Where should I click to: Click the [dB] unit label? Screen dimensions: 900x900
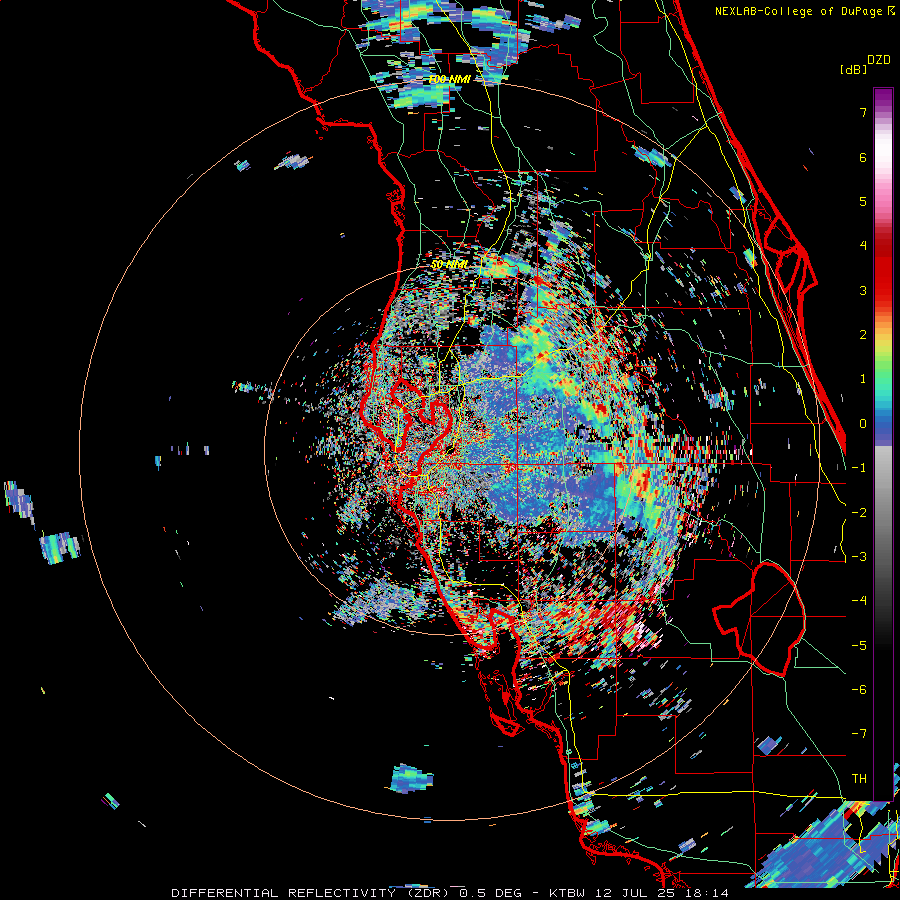(x=853, y=69)
